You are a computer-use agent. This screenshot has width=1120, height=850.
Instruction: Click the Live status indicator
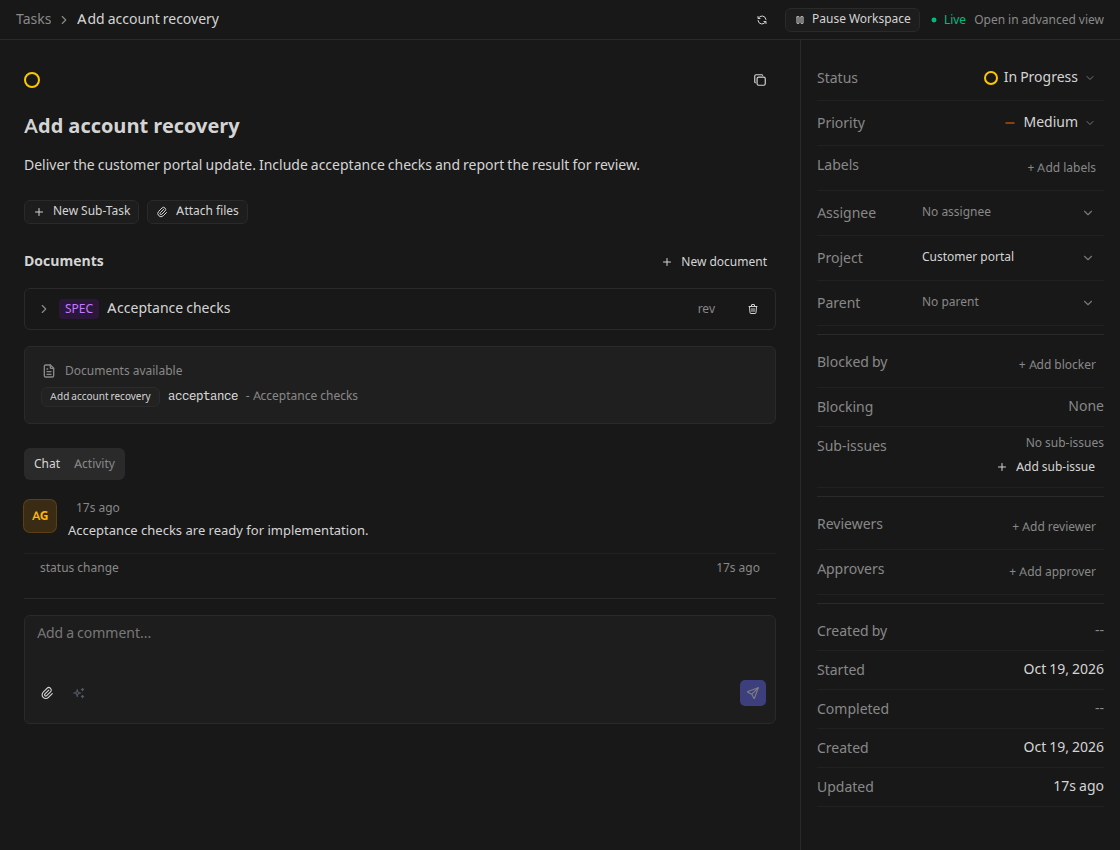pyautogui.click(x=949, y=20)
